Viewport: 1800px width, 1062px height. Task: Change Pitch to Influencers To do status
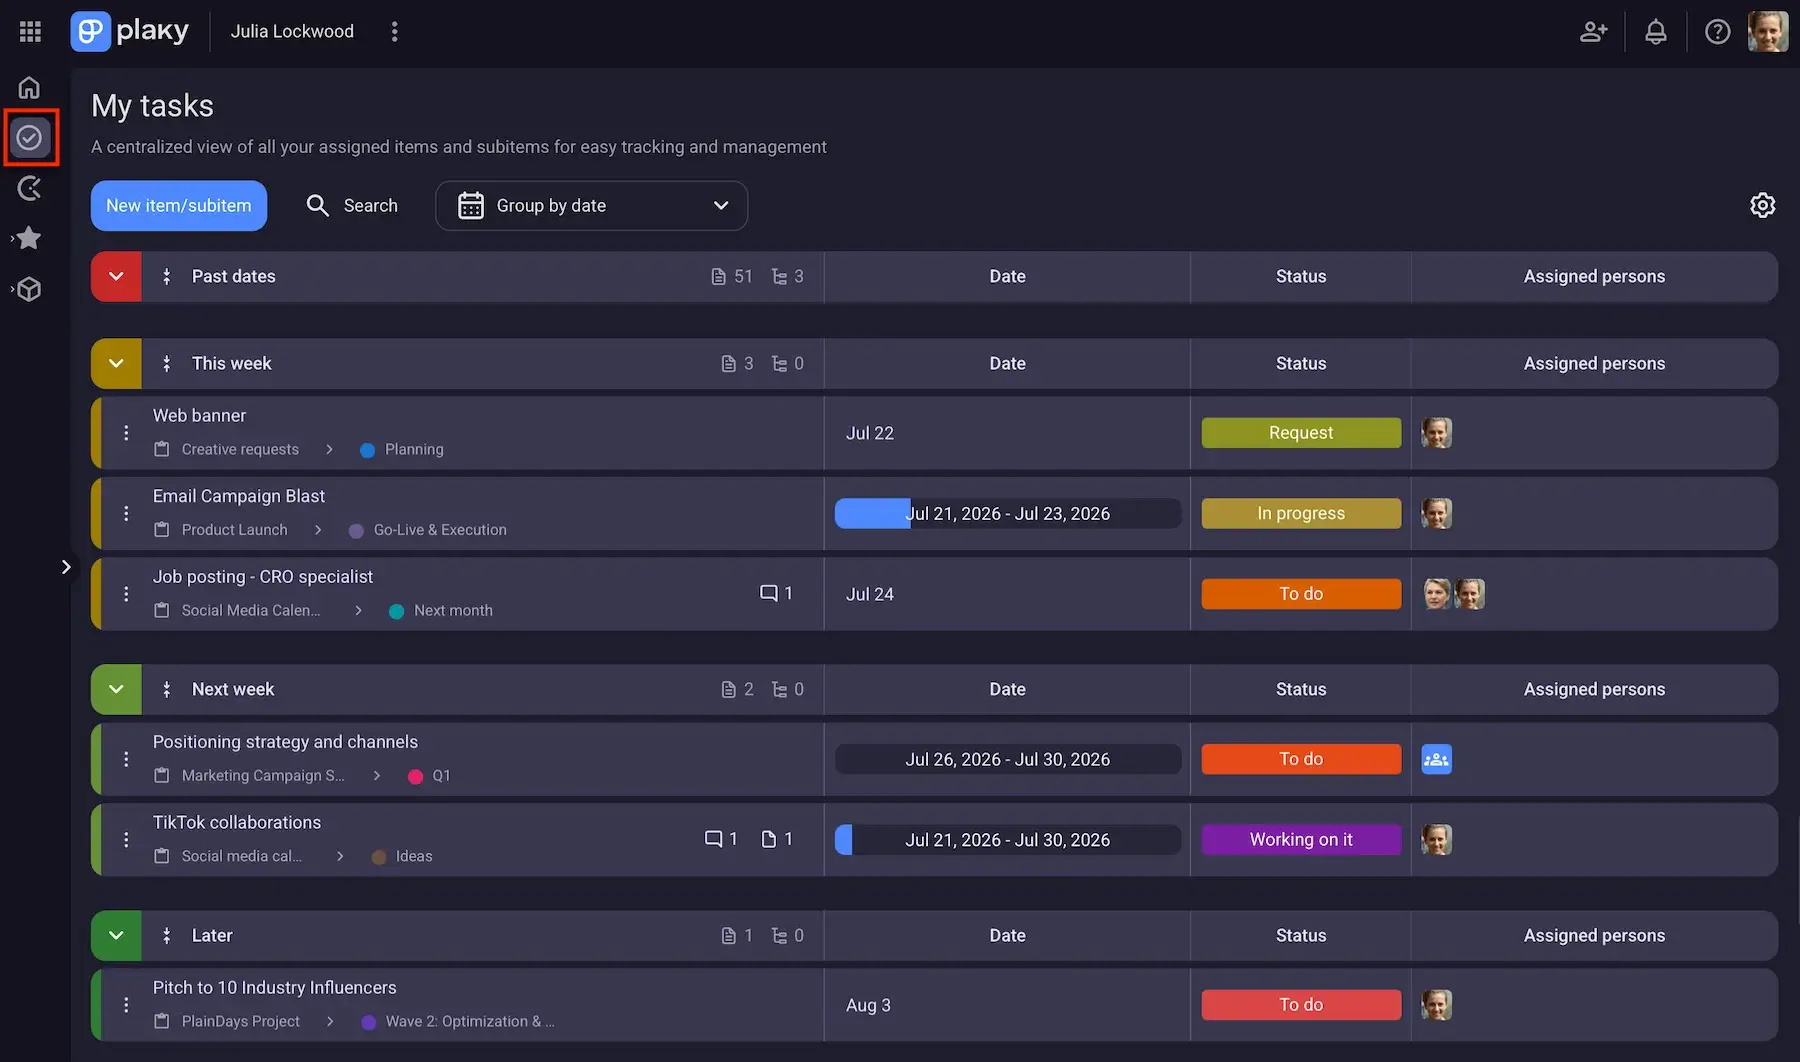pos(1301,1005)
